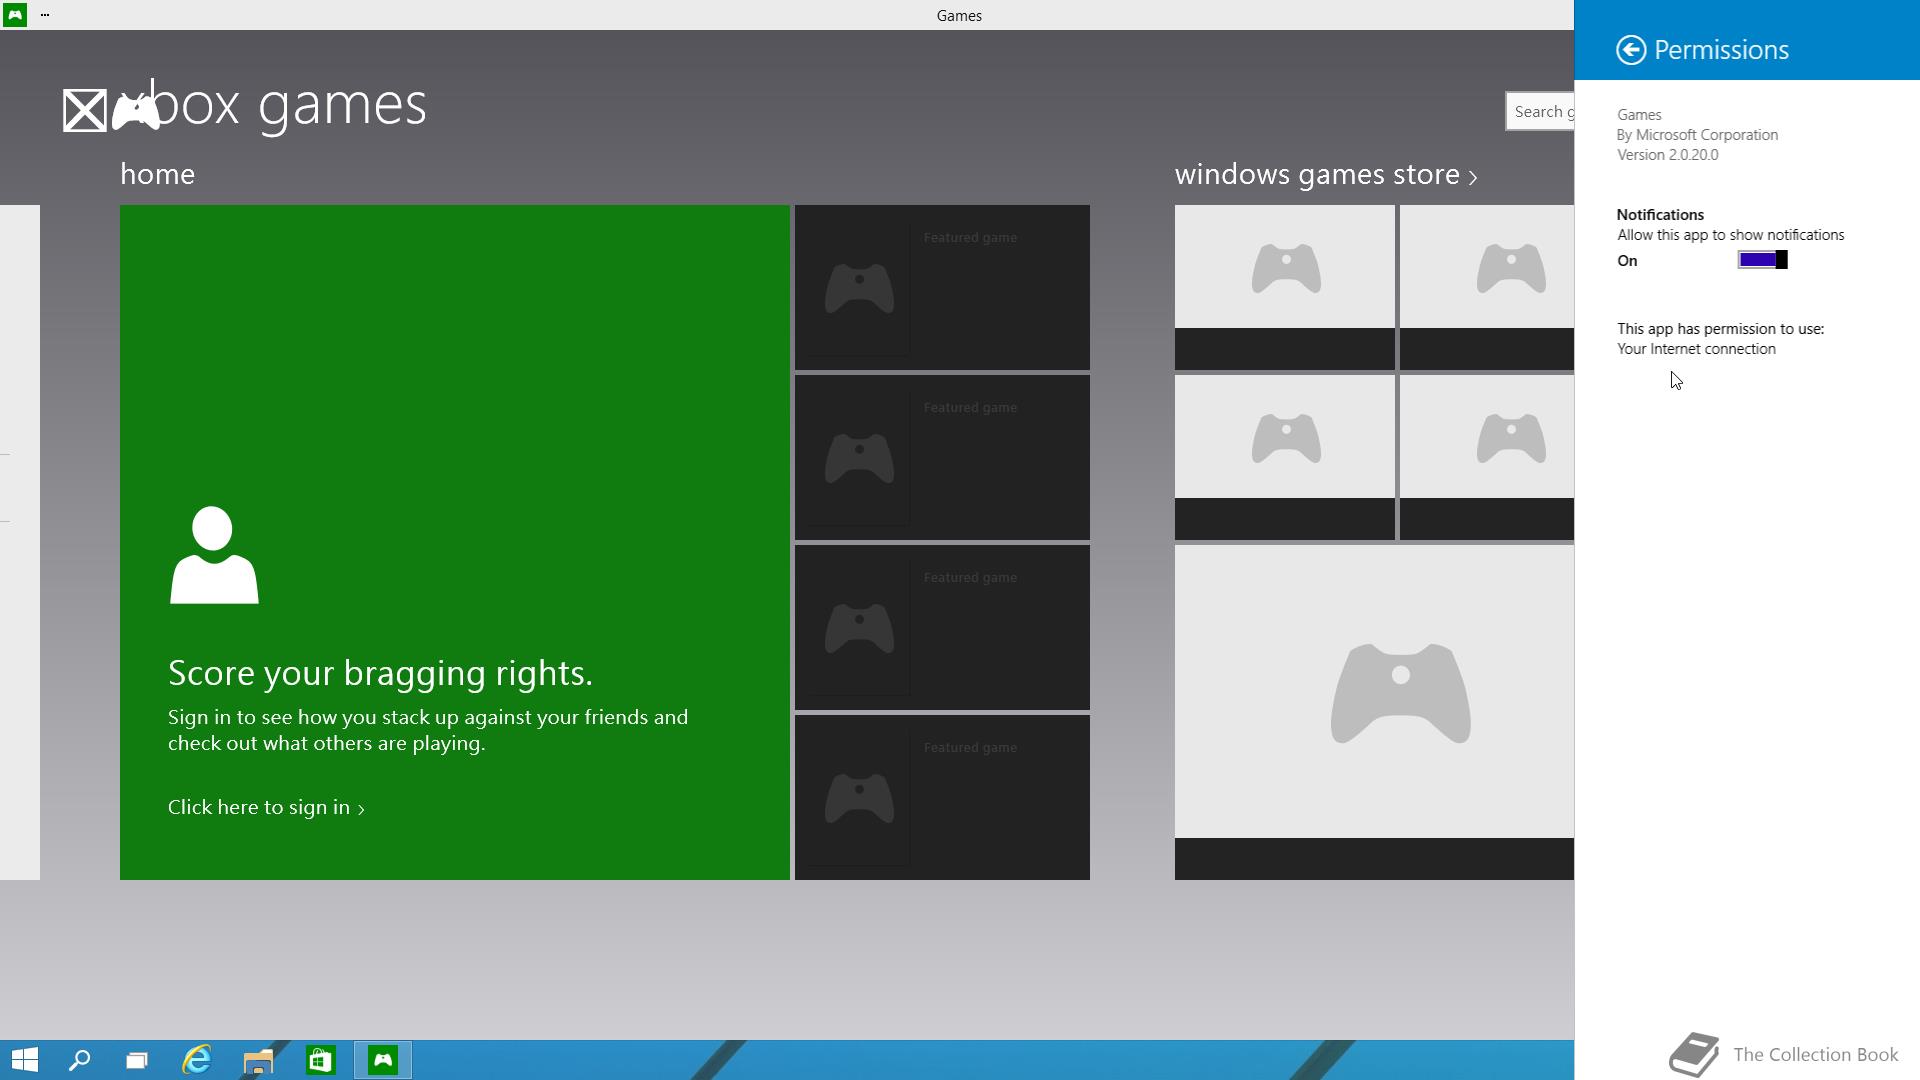This screenshot has width=1920, height=1080.
Task: Select the Games app taskbar button
Action: tap(383, 1060)
